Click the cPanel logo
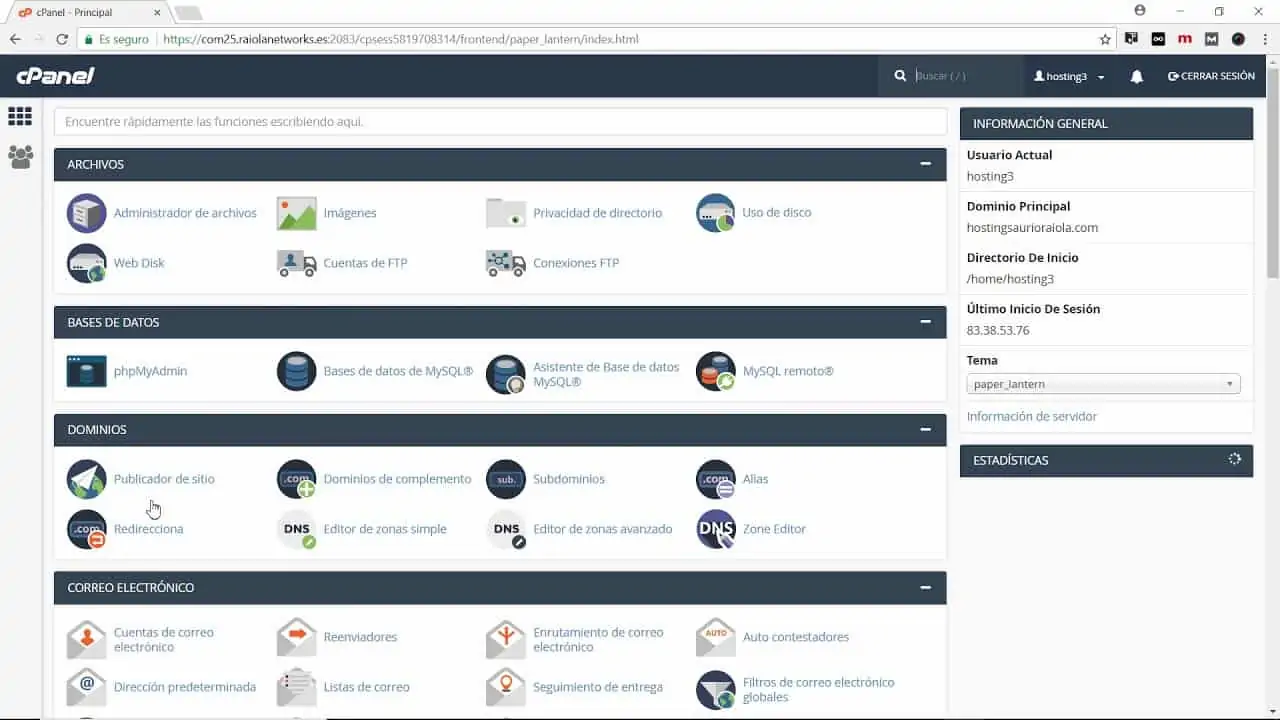This screenshot has height=720, width=1280. point(55,76)
